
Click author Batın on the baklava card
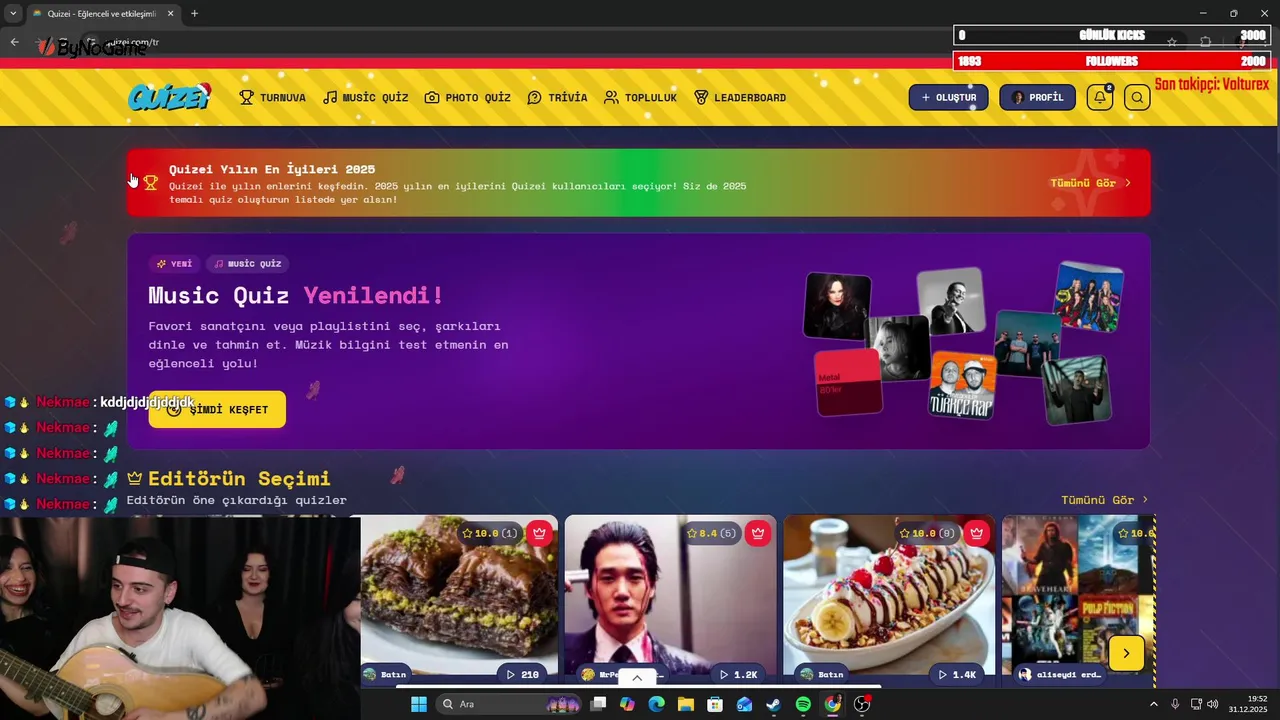(385, 675)
